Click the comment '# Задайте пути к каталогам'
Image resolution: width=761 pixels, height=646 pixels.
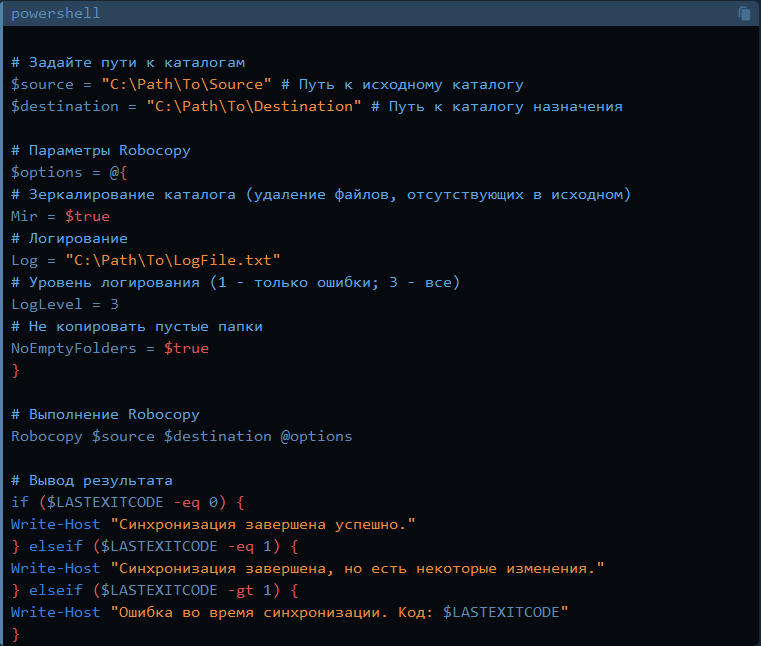[x=128, y=63]
